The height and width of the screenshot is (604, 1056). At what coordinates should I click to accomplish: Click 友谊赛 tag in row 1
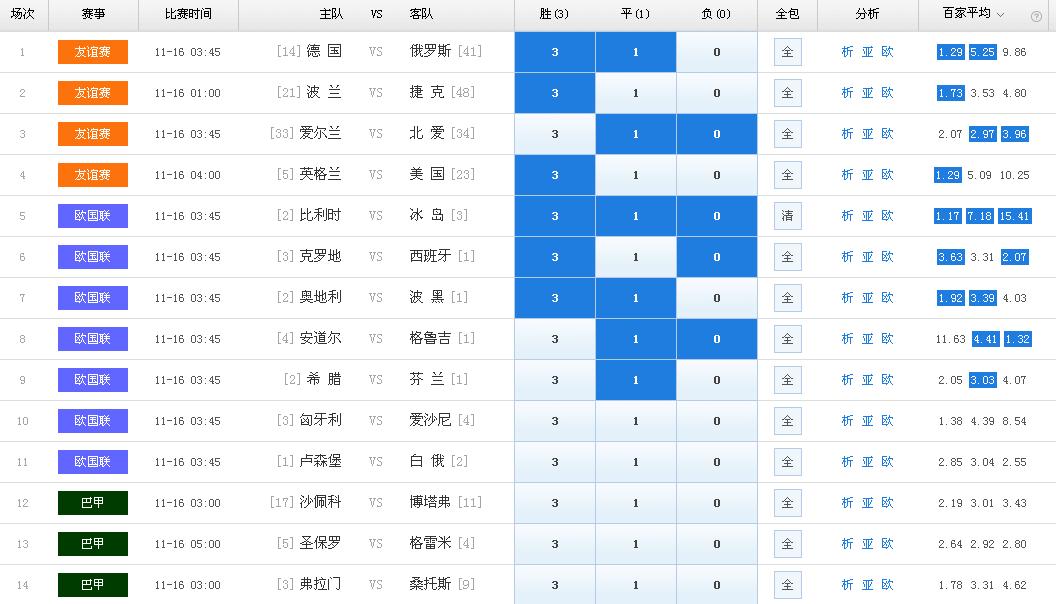(x=93, y=52)
